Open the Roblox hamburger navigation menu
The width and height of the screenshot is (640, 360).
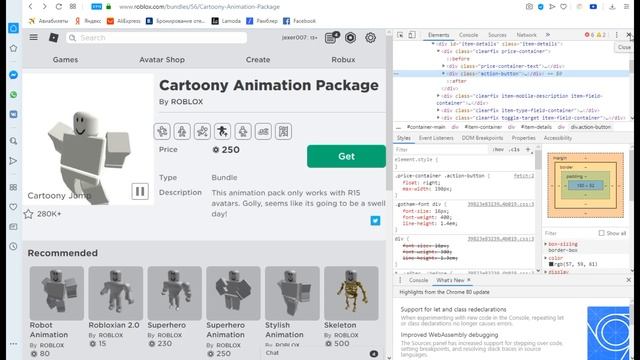coord(33,38)
